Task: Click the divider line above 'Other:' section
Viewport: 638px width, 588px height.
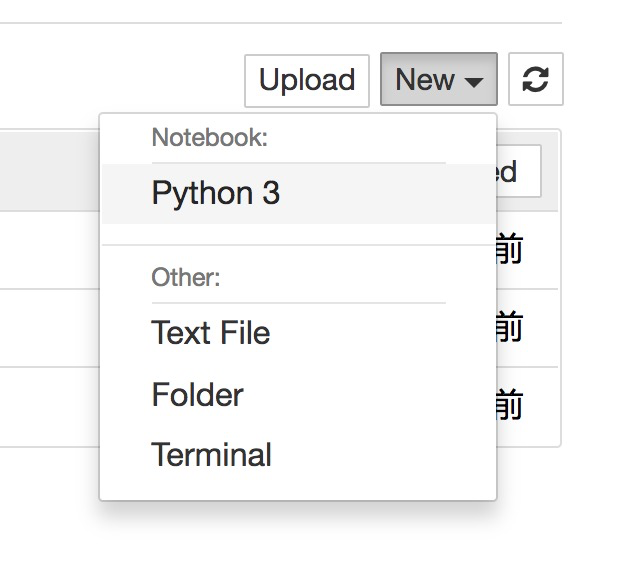Action: 298,245
